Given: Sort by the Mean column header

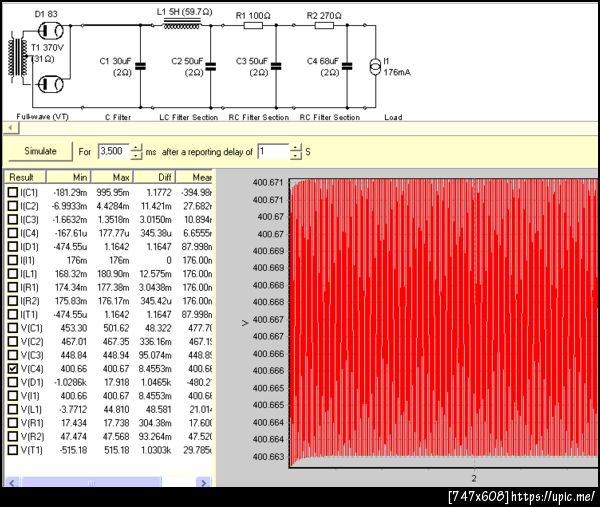Looking at the screenshot, I should click(x=194, y=177).
